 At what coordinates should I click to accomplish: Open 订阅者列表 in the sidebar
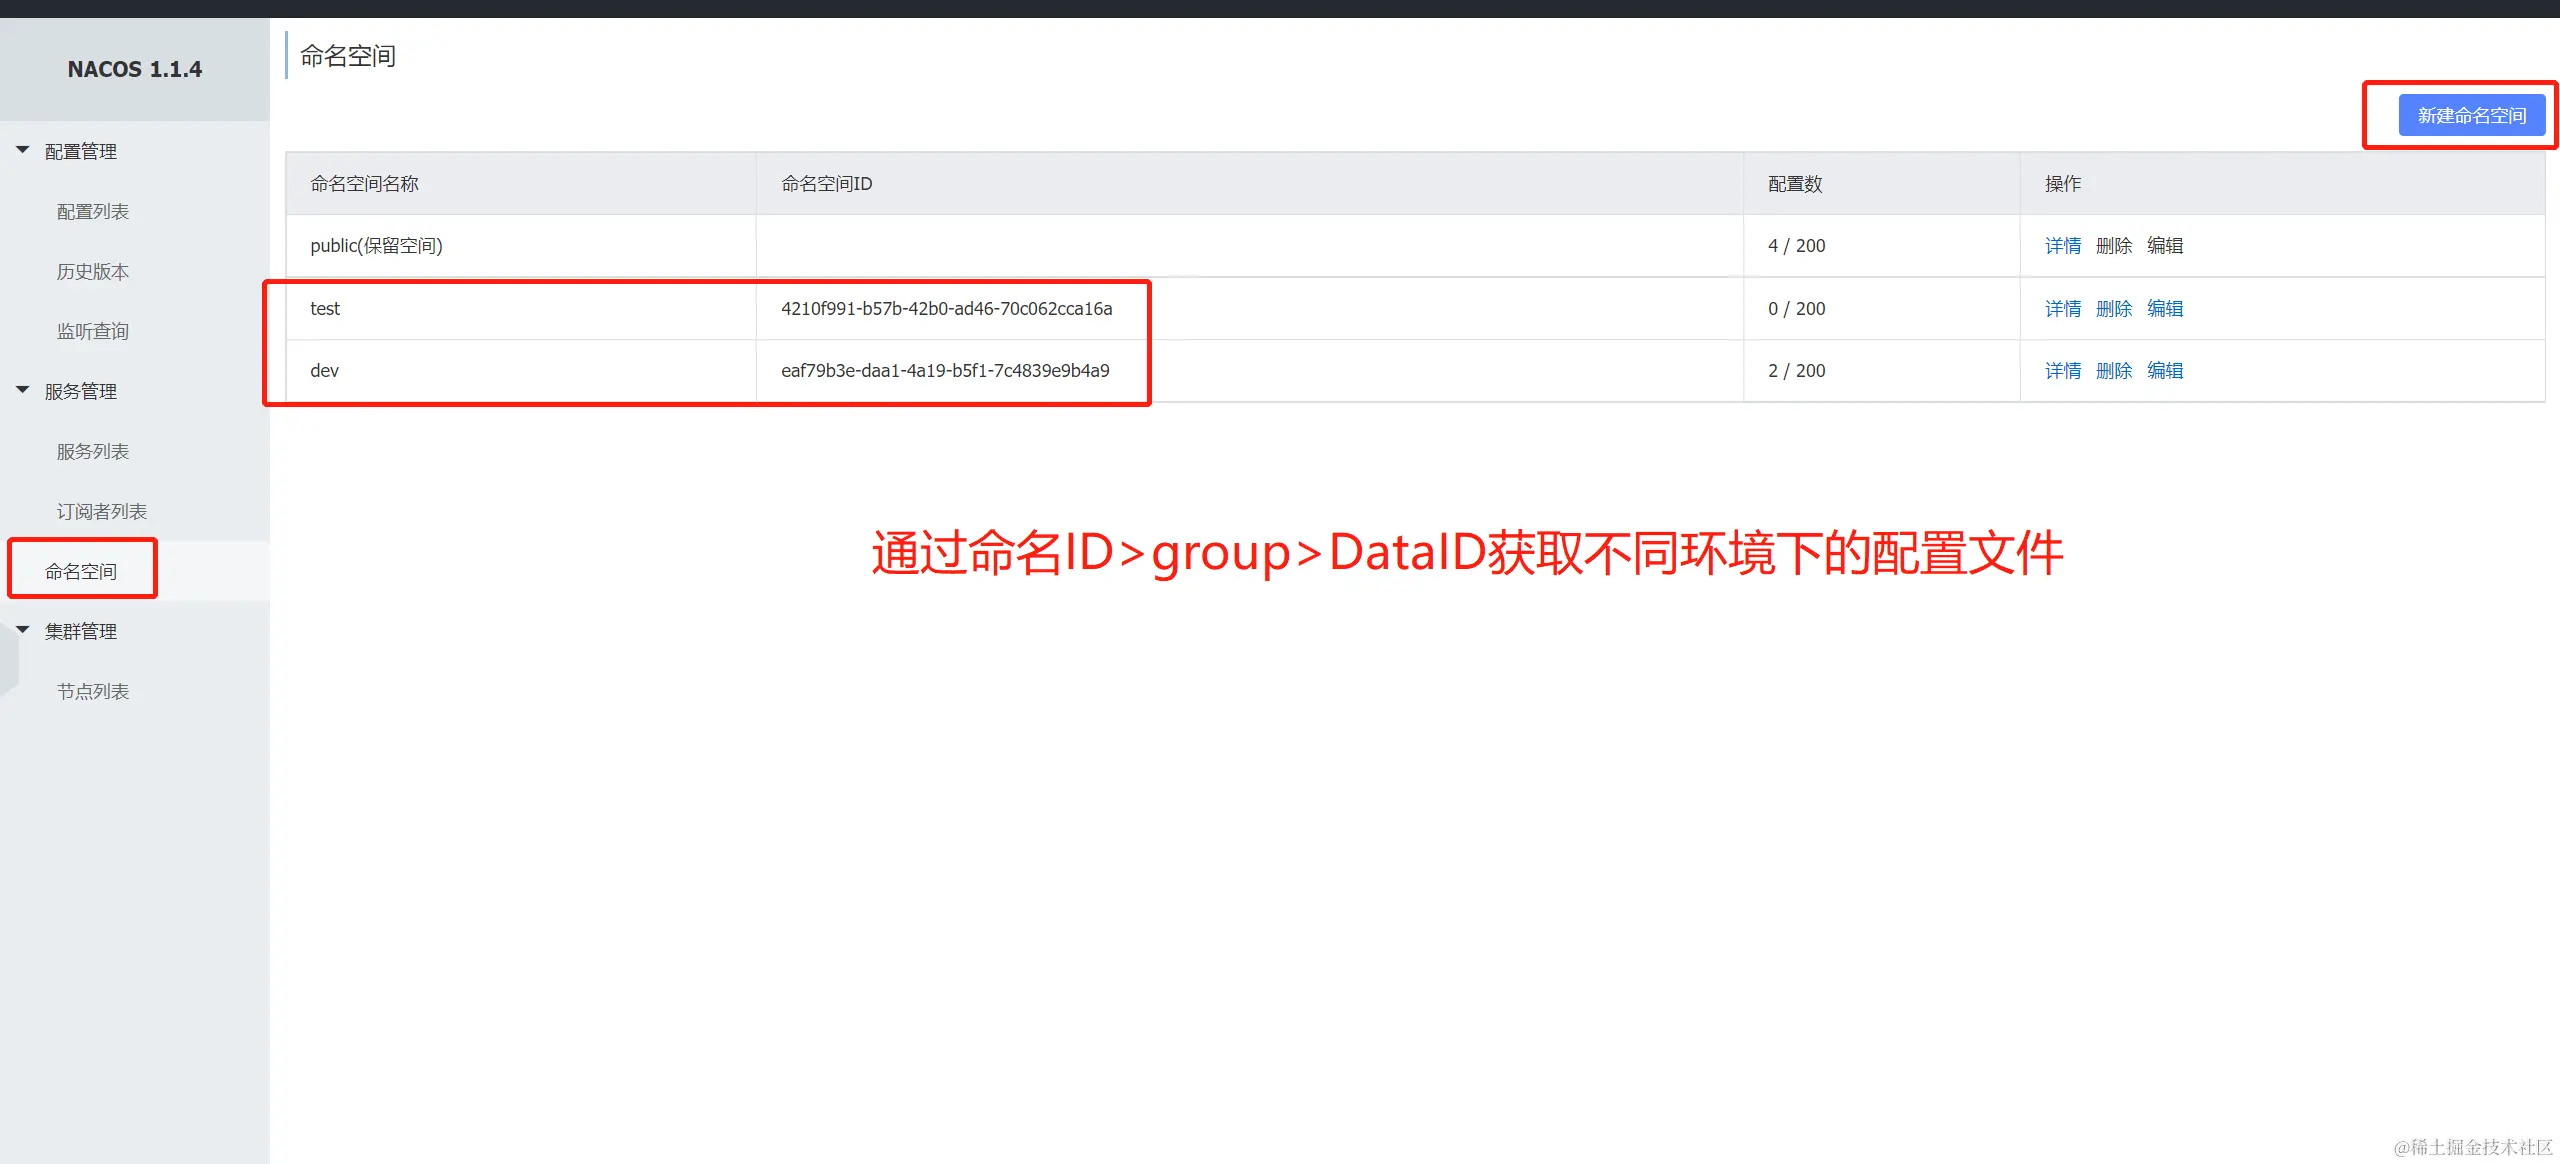[101, 511]
